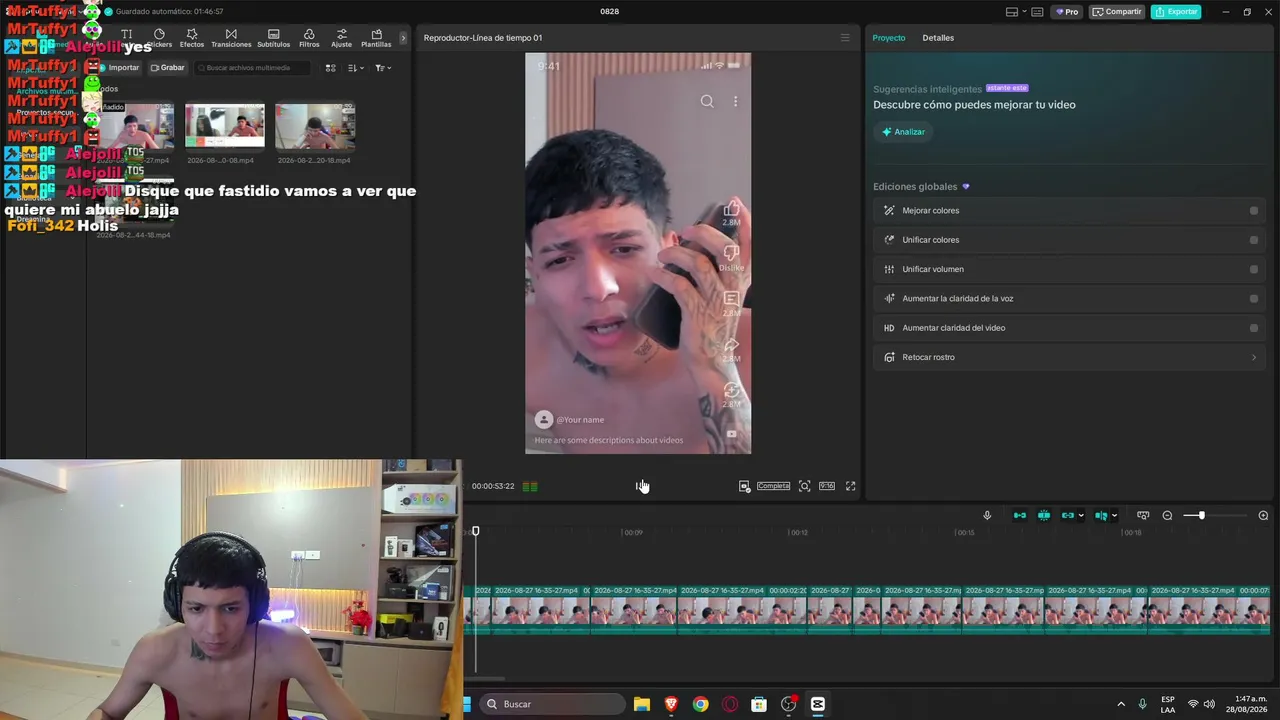Open the audio level meter in the player
Viewport: 1280px width, 720px height.
click(530, 486)
